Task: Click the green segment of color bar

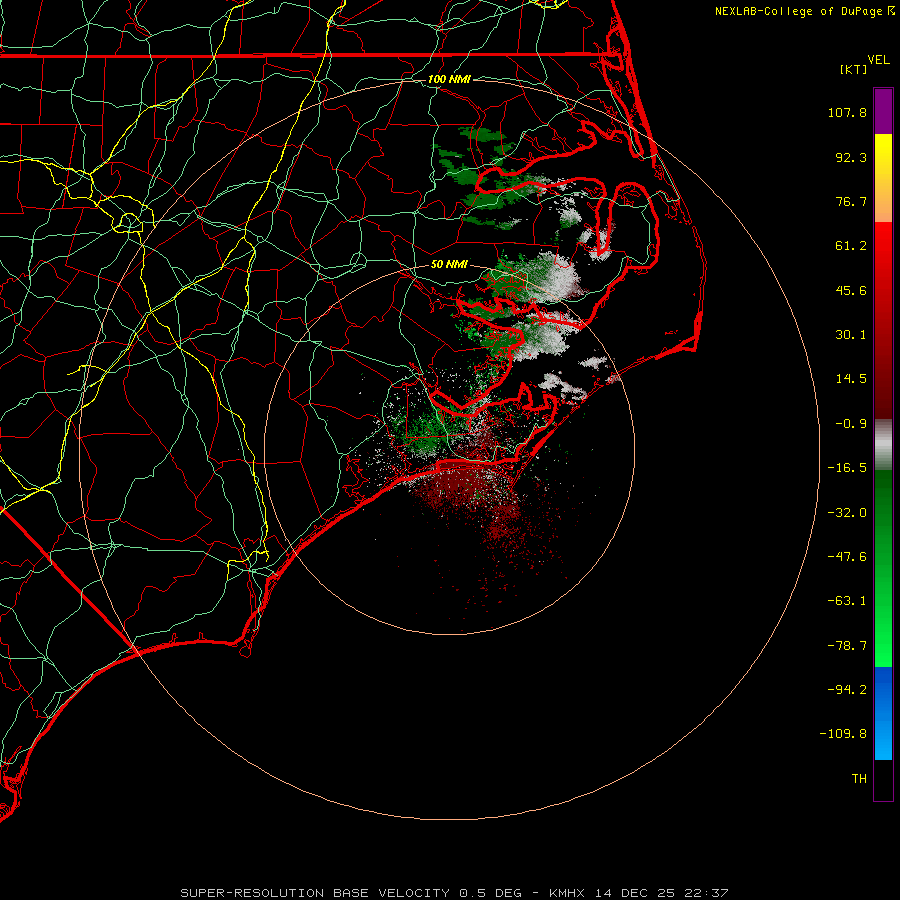Action: [x=883, y=568]
